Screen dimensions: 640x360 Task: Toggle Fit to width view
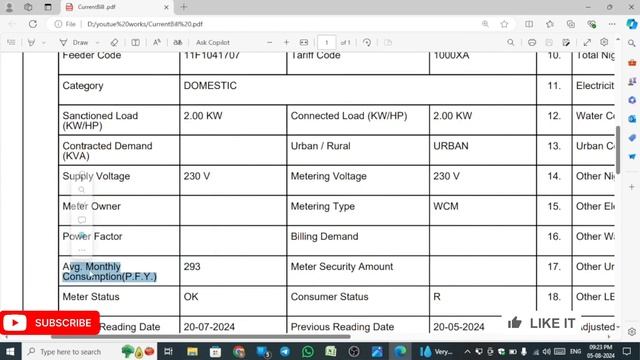(x=304, y=42)
